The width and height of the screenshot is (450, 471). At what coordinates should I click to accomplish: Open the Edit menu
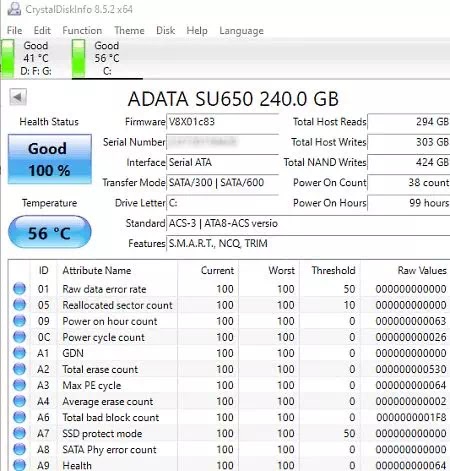pos(42,31)
